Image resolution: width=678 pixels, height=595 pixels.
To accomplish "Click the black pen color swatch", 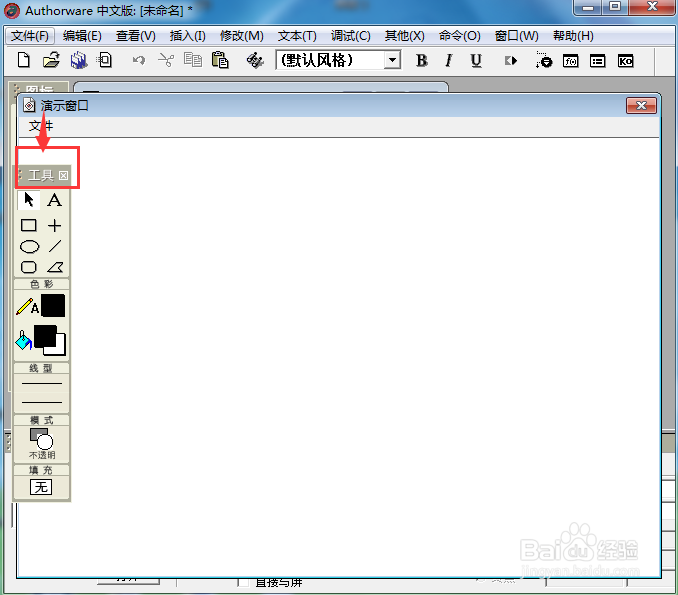I will coord(53,306).
